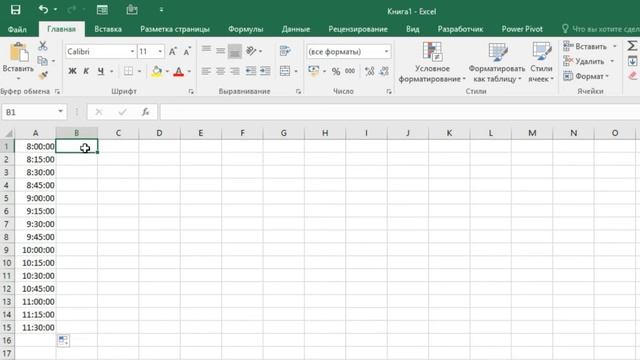The height and width of the screenshot is (360, 640).
Task: Switch to Разметка страницы tab
Action: coord(175,29)
